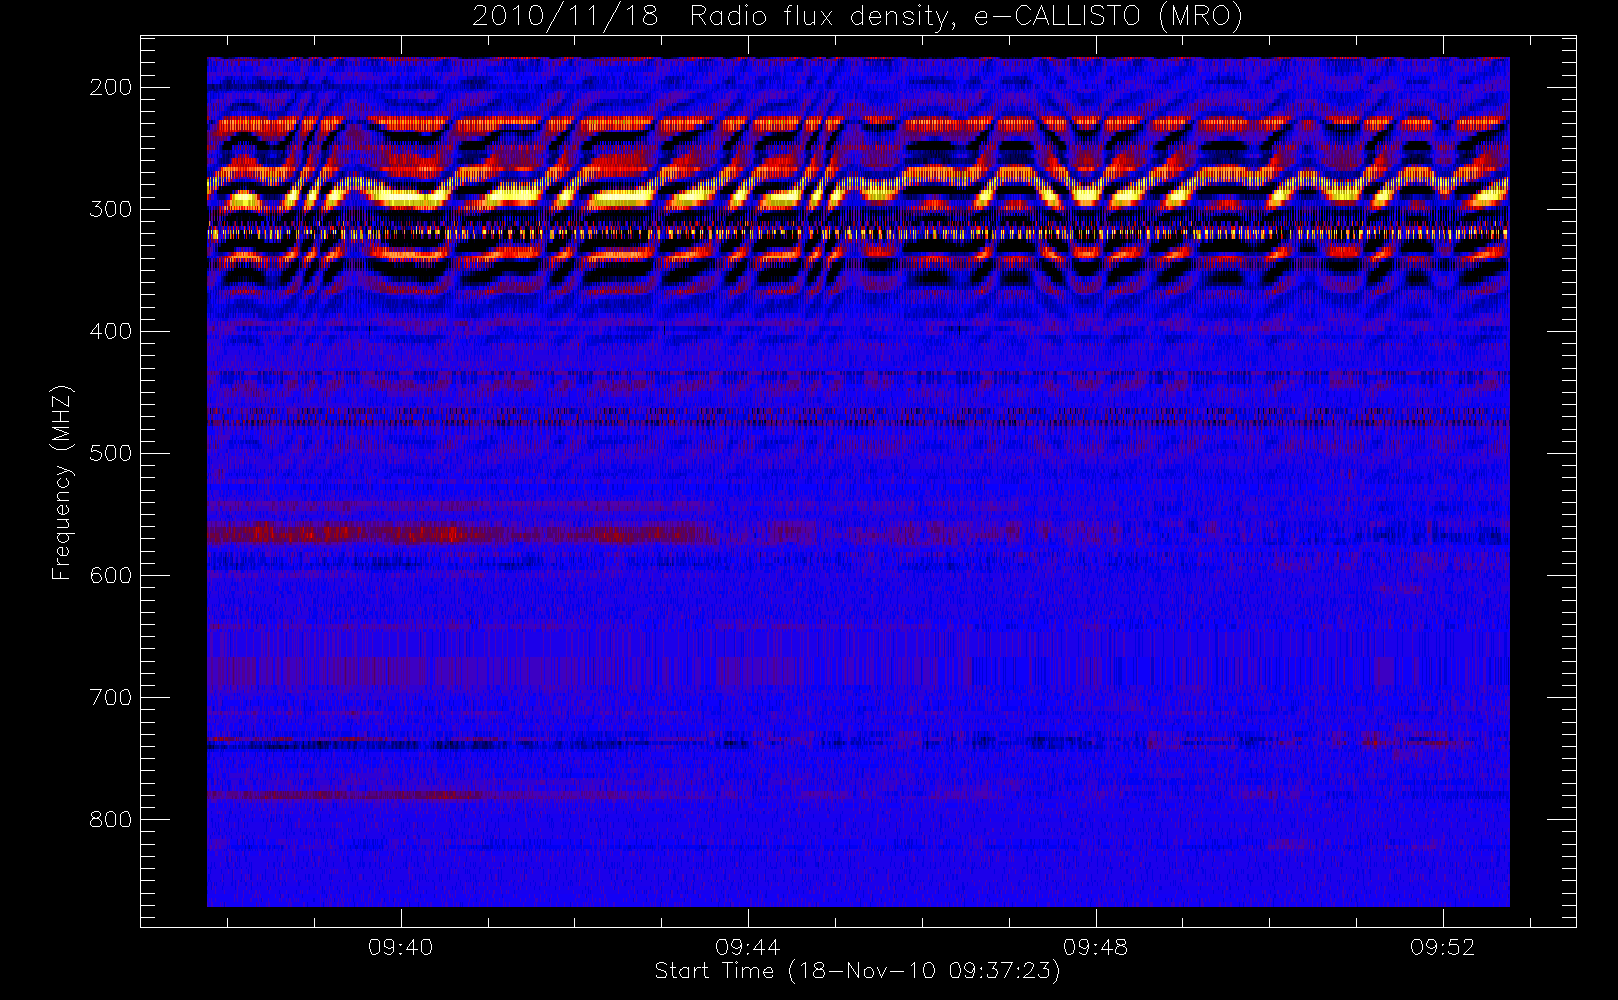Click the 09:40 time tick label
The height and width of the screenshot is (1000, 1618).
(x=401, y=947)
